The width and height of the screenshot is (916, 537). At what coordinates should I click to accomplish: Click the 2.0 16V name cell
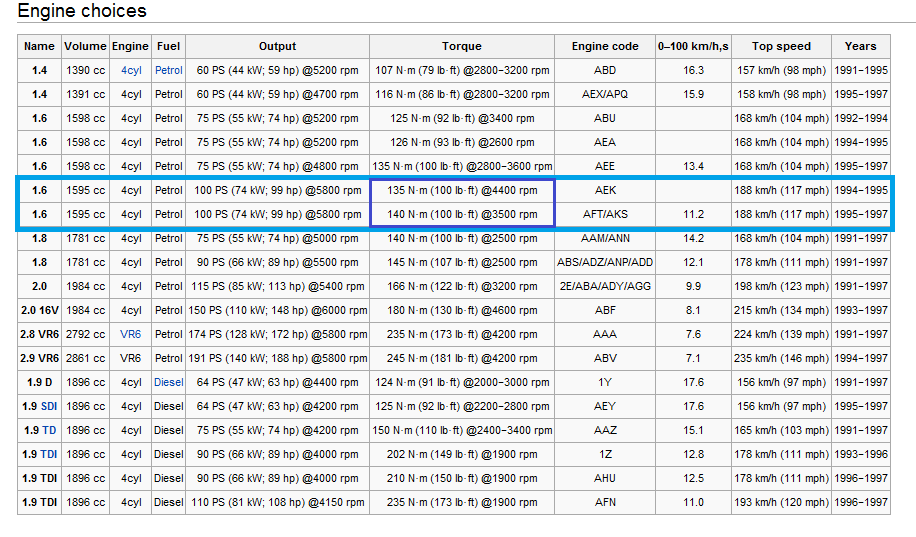pos(40,310)
